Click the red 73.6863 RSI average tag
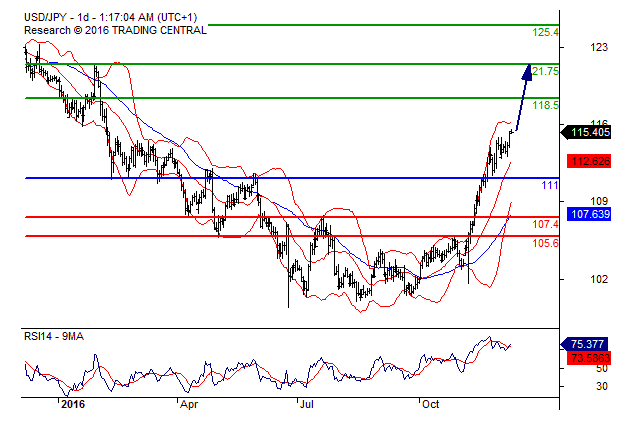The image size is (630, 426). [589, 357]
